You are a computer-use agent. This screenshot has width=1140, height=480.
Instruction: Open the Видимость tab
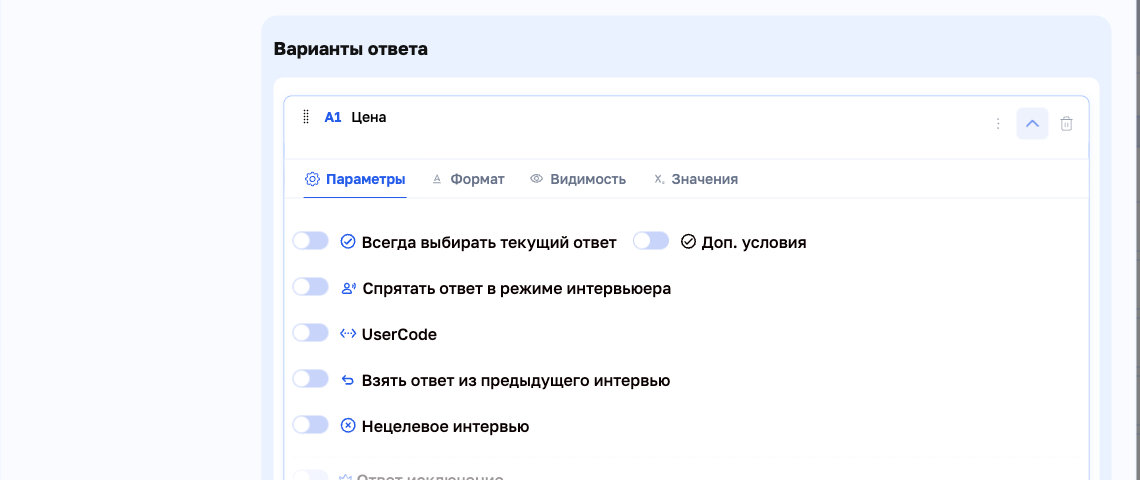pyautogui.click(x=578, y=179)
